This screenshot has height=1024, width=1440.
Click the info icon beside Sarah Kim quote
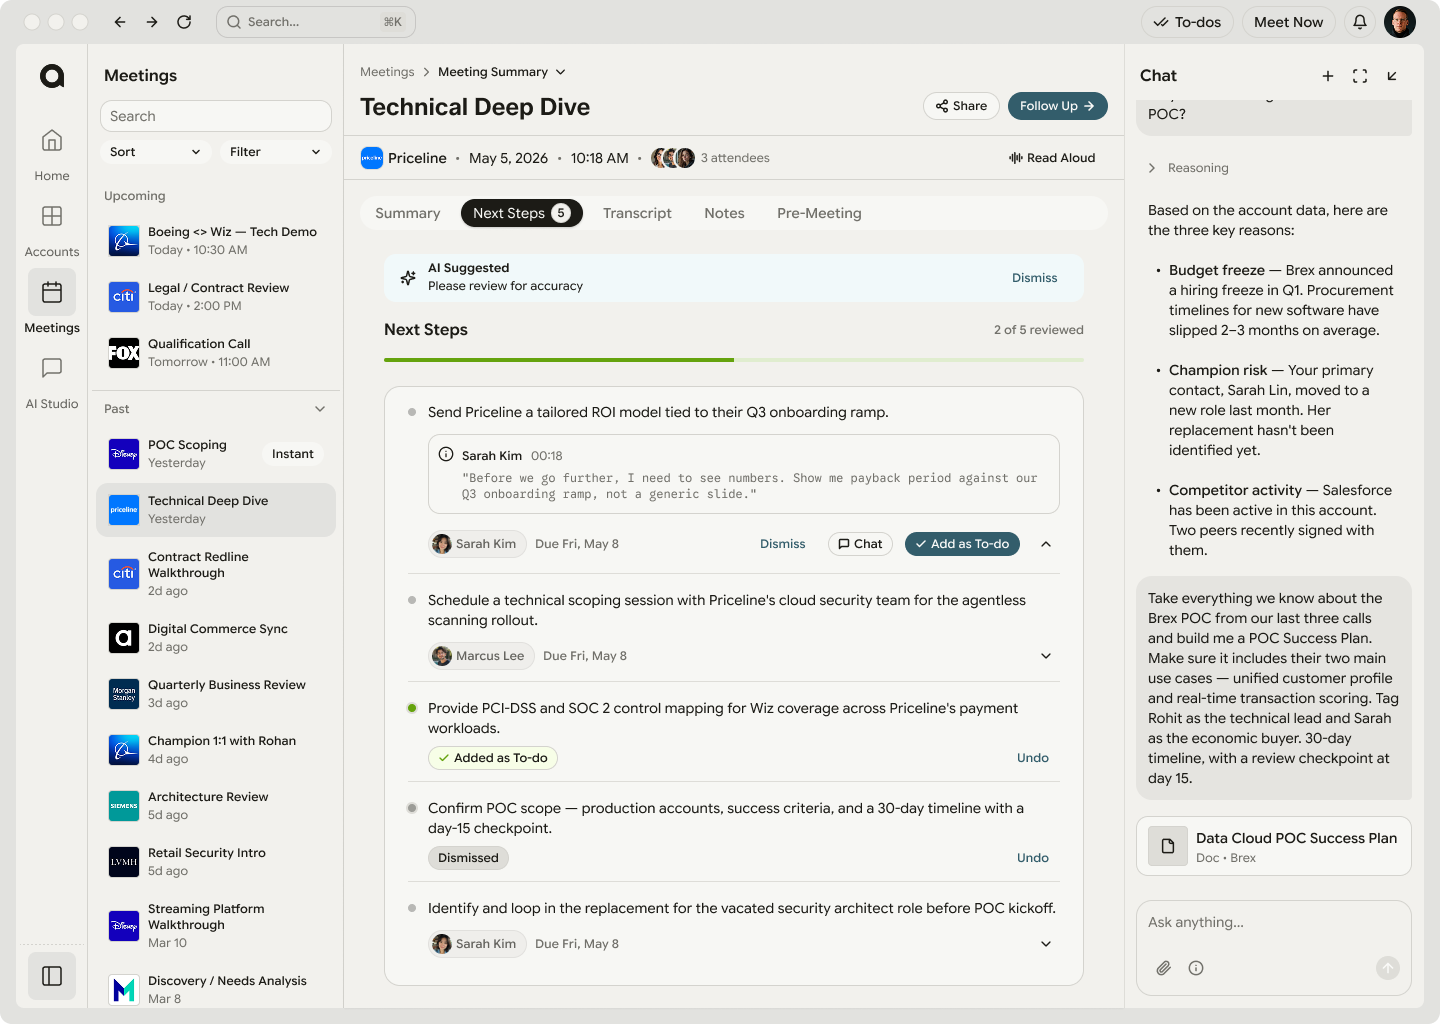coord(446,454)
